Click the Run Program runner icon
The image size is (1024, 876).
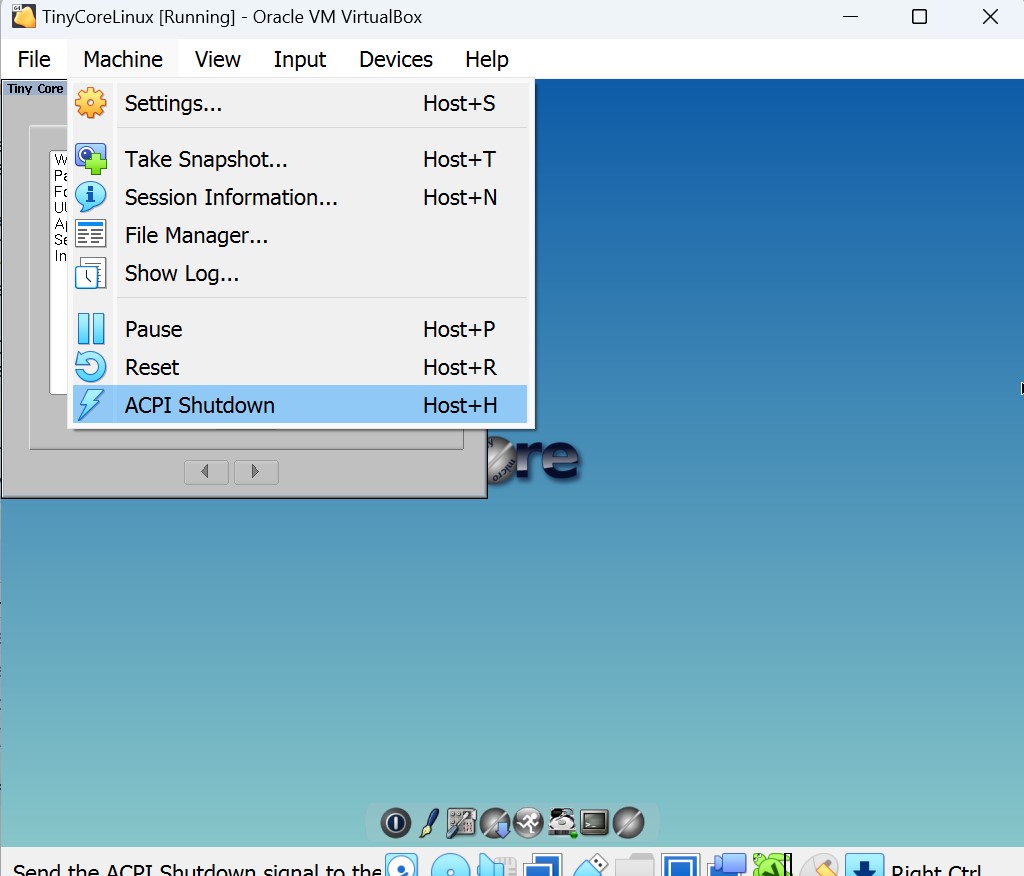coord(528,823)
